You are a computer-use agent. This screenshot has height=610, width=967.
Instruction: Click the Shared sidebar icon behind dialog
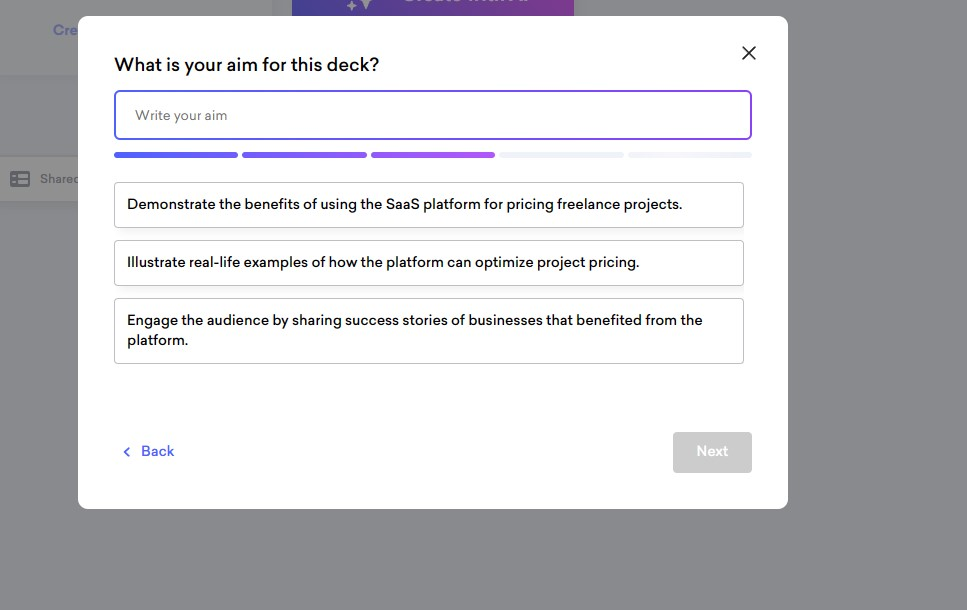point(20,179)
